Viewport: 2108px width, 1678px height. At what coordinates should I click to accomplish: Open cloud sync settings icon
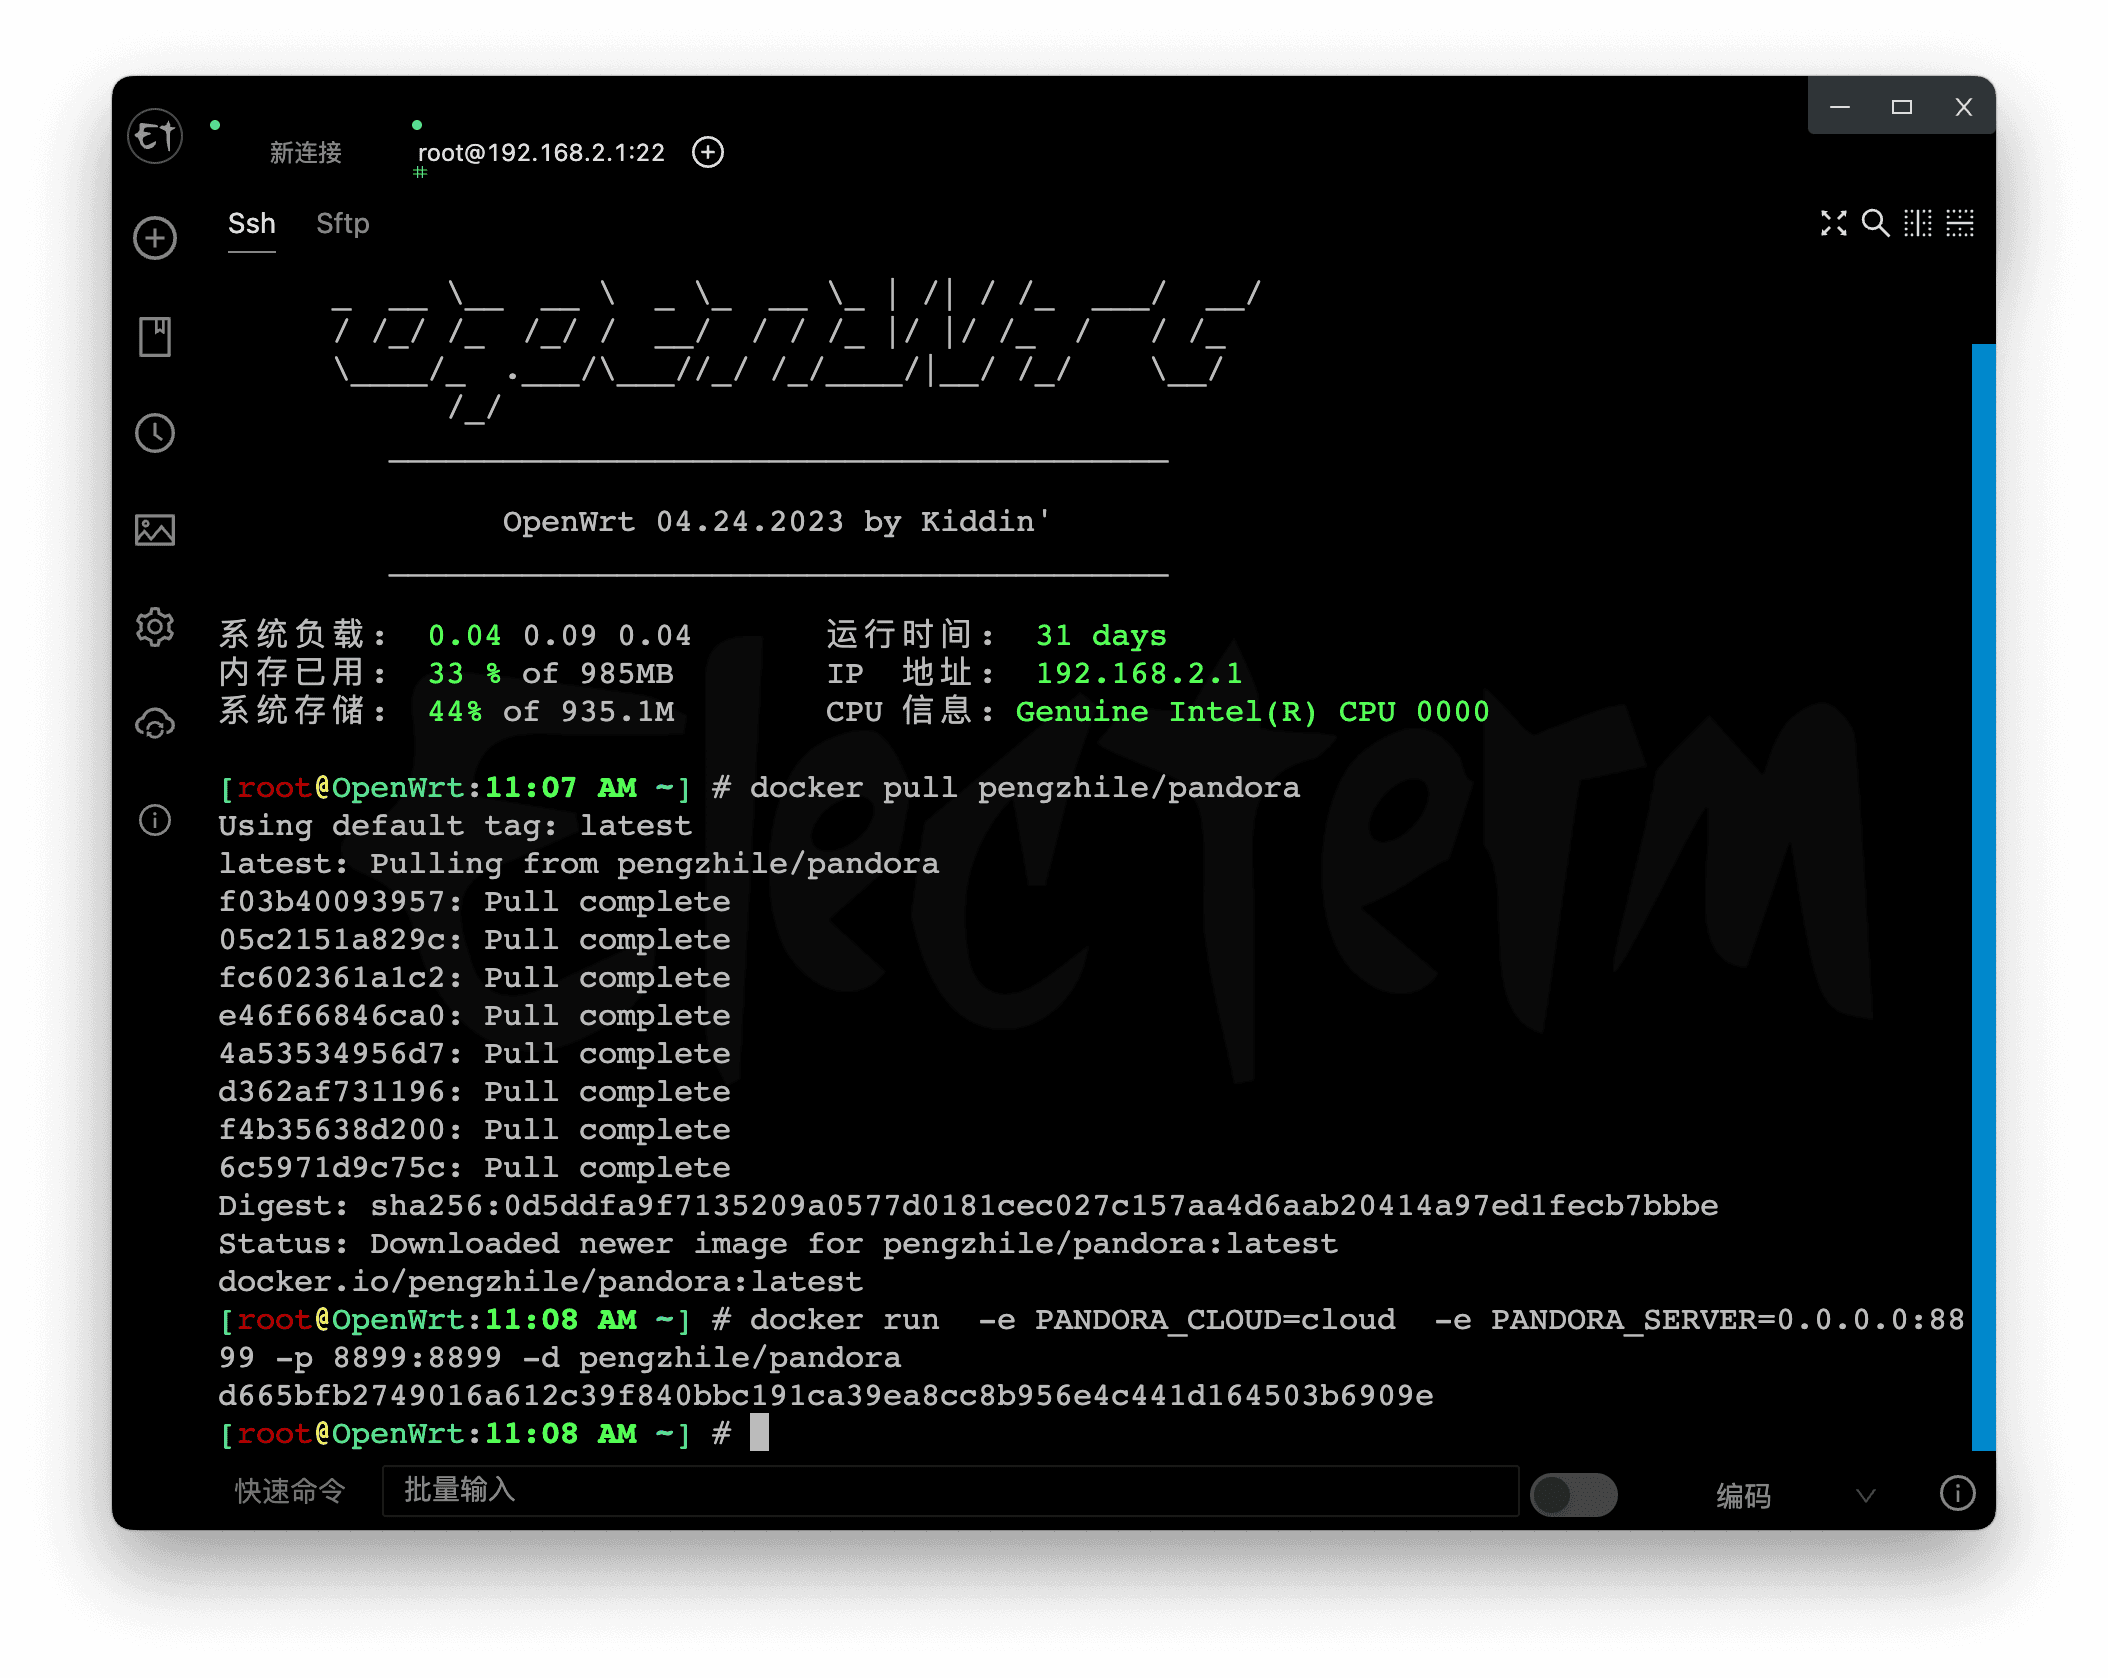coord(155,724)
